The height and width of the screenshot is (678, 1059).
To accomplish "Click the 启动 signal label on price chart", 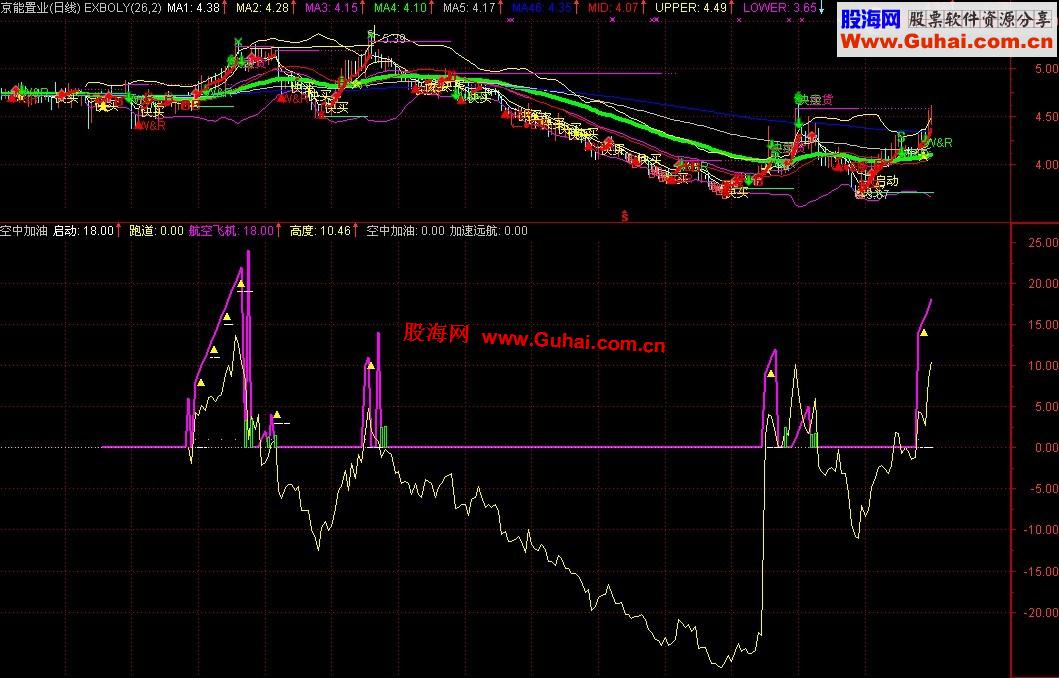I will tap(887, 181).
